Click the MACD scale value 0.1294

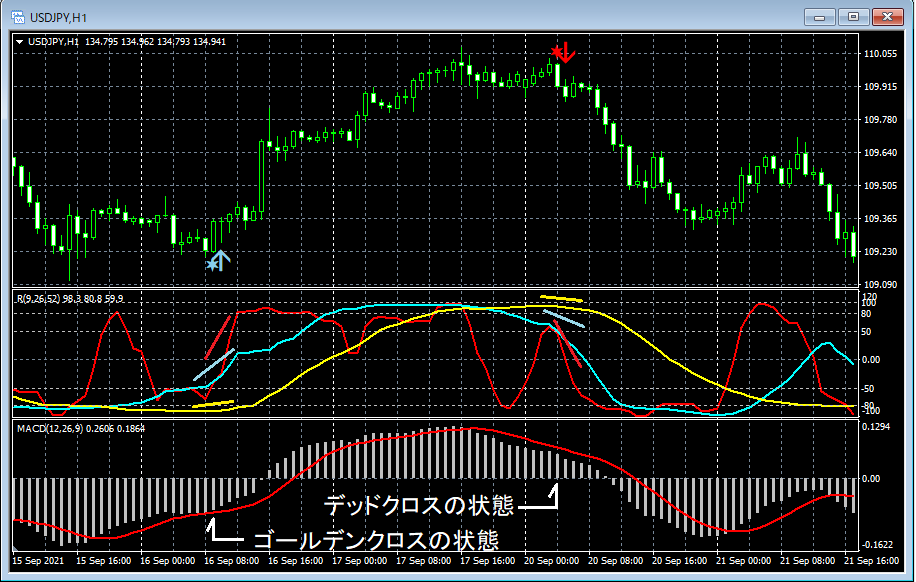(x=877, y=427)
